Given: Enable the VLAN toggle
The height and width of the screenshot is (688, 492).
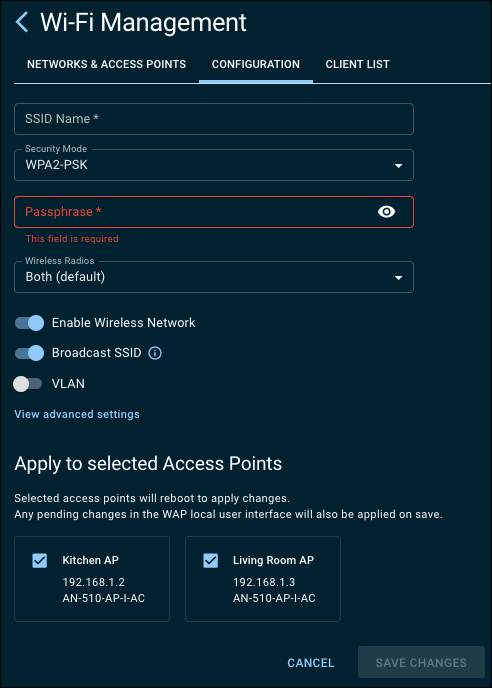Looking at the screenshot, I should 28,384.
